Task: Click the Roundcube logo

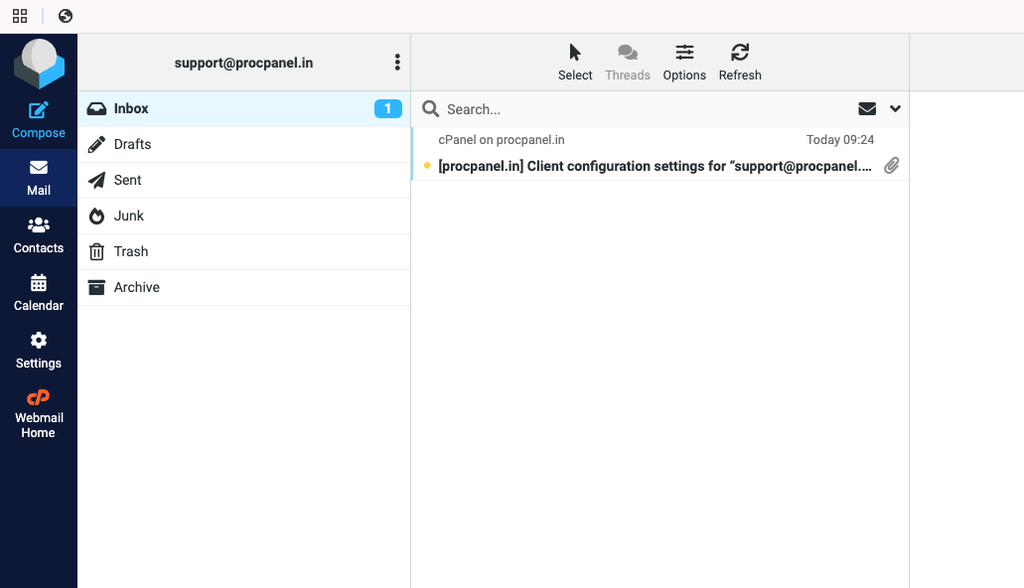Action: click(39, 63)
